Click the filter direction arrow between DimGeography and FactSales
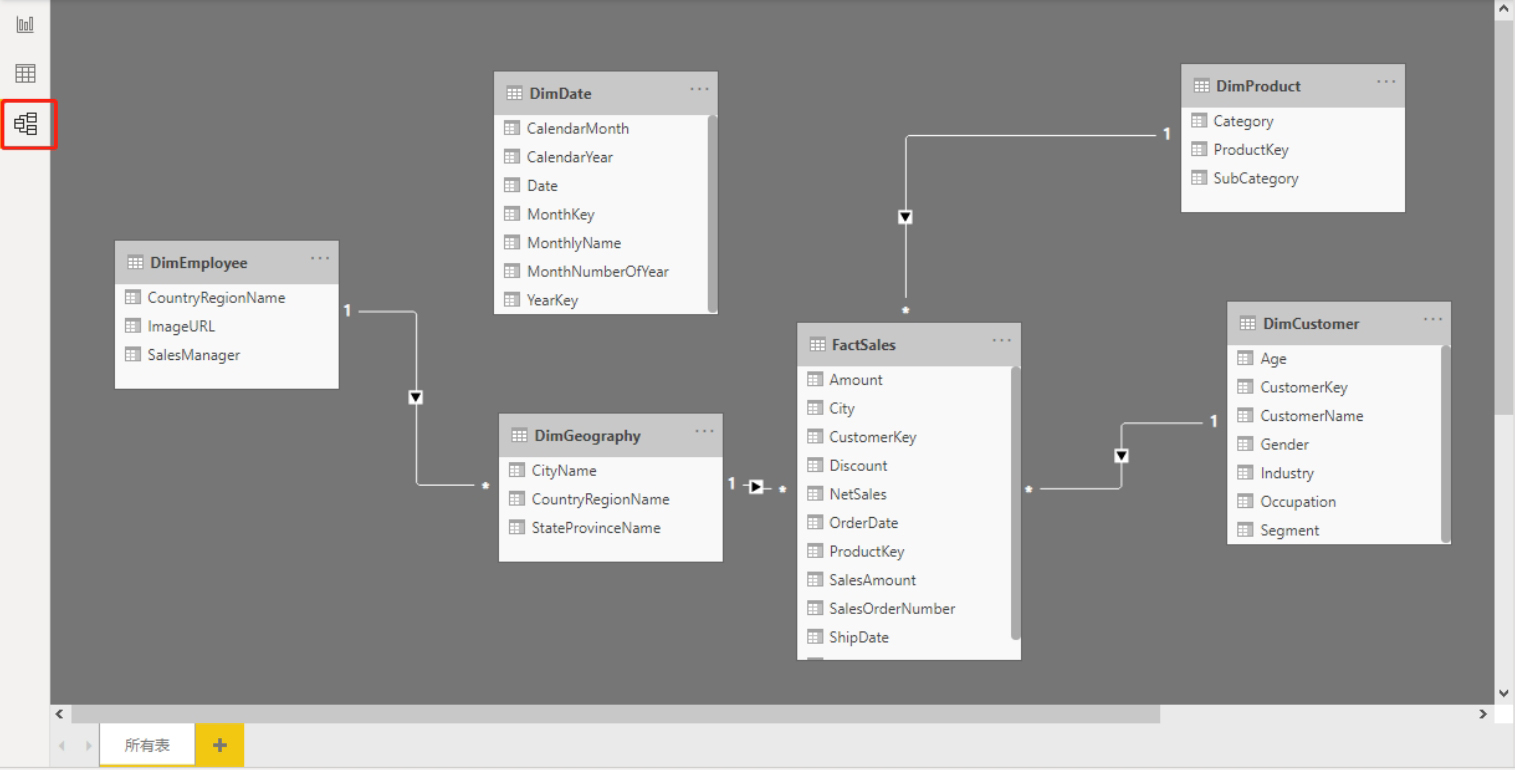 [756, 487]
